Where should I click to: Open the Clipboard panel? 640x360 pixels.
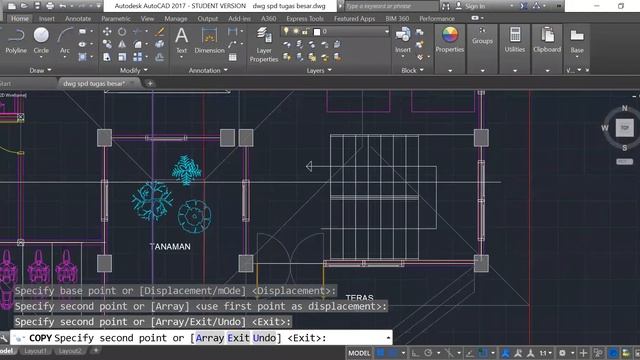click(x=547, y=40)
